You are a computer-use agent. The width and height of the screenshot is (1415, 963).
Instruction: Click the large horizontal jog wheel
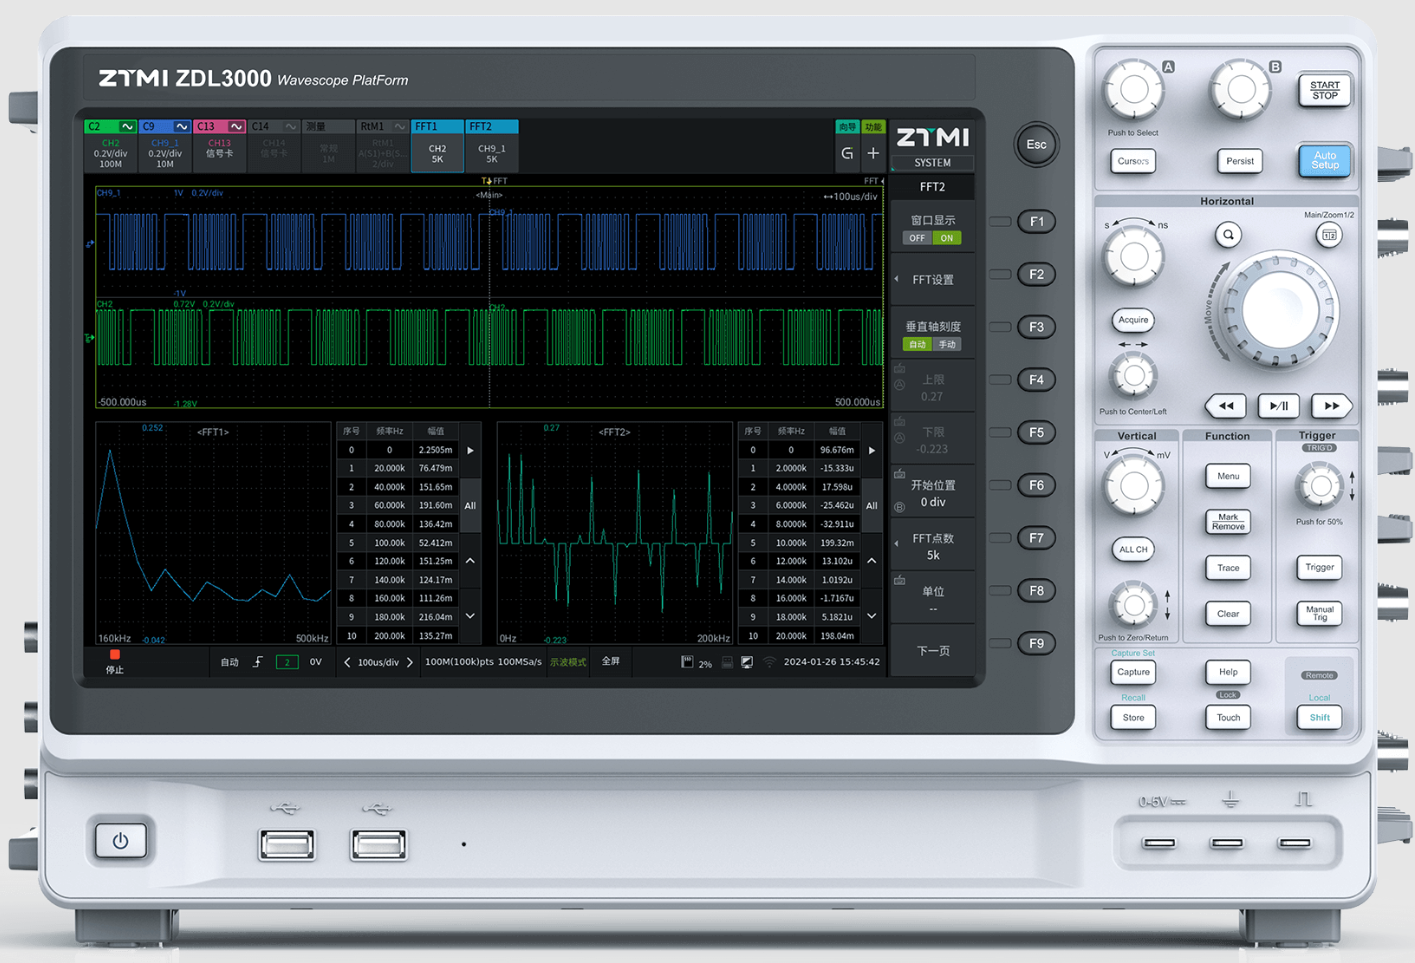[1279, 311]
